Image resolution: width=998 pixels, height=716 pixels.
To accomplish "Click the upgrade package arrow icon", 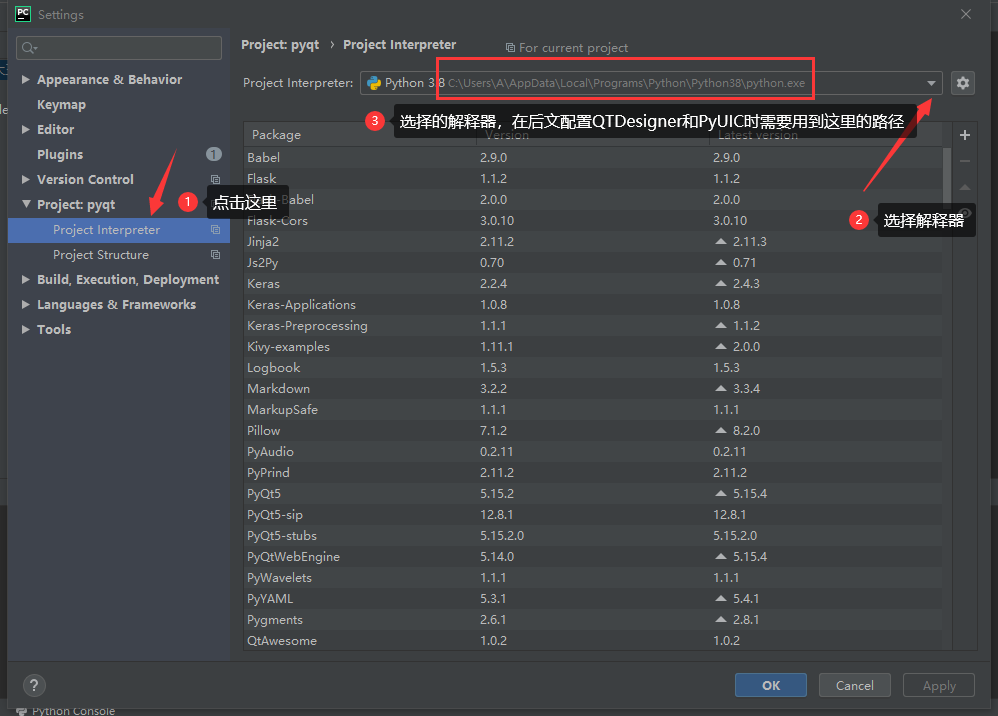I will (x=965, y=187).
